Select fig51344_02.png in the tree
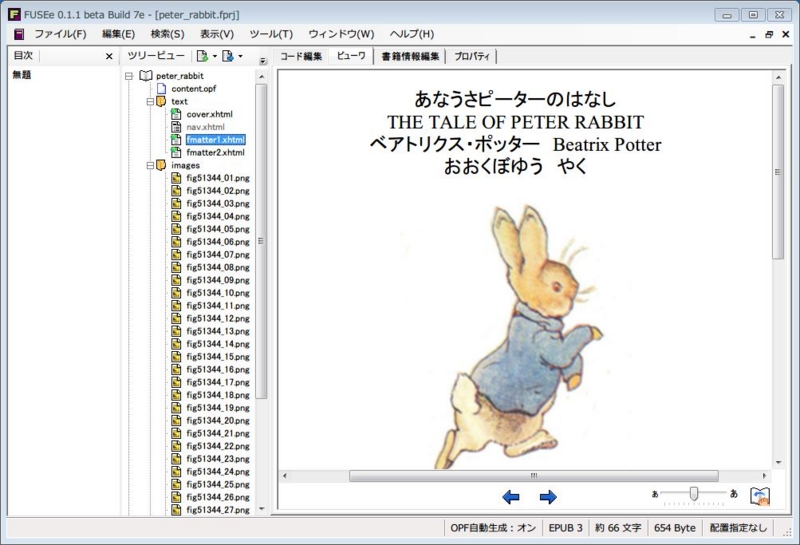This screenshot has height=545, width=800. (218, 191)
